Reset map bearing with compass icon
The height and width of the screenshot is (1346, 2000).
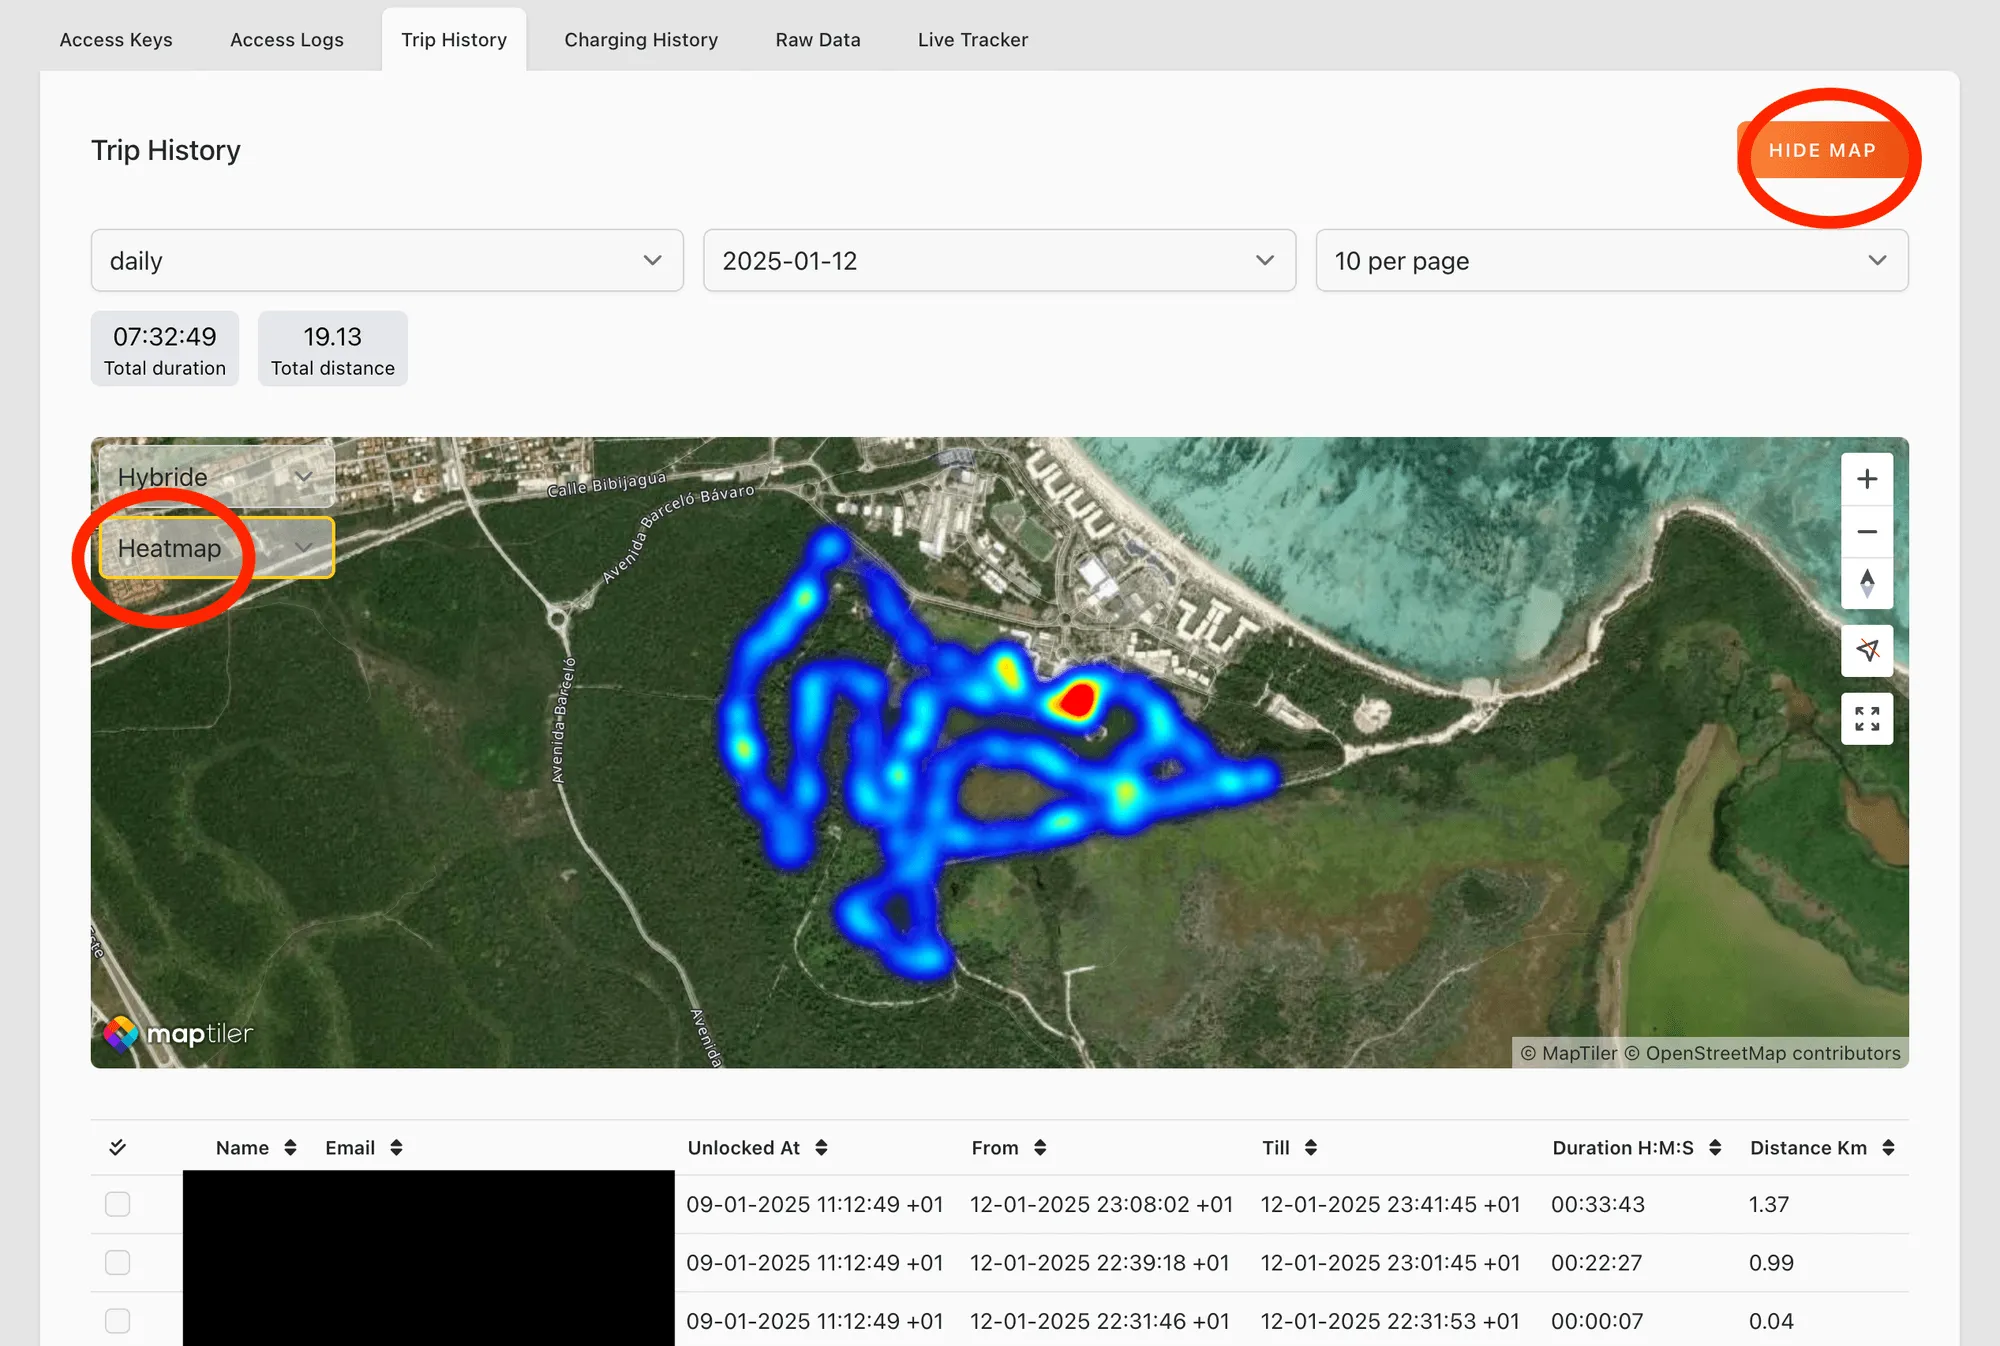[x=1866, y=583]
